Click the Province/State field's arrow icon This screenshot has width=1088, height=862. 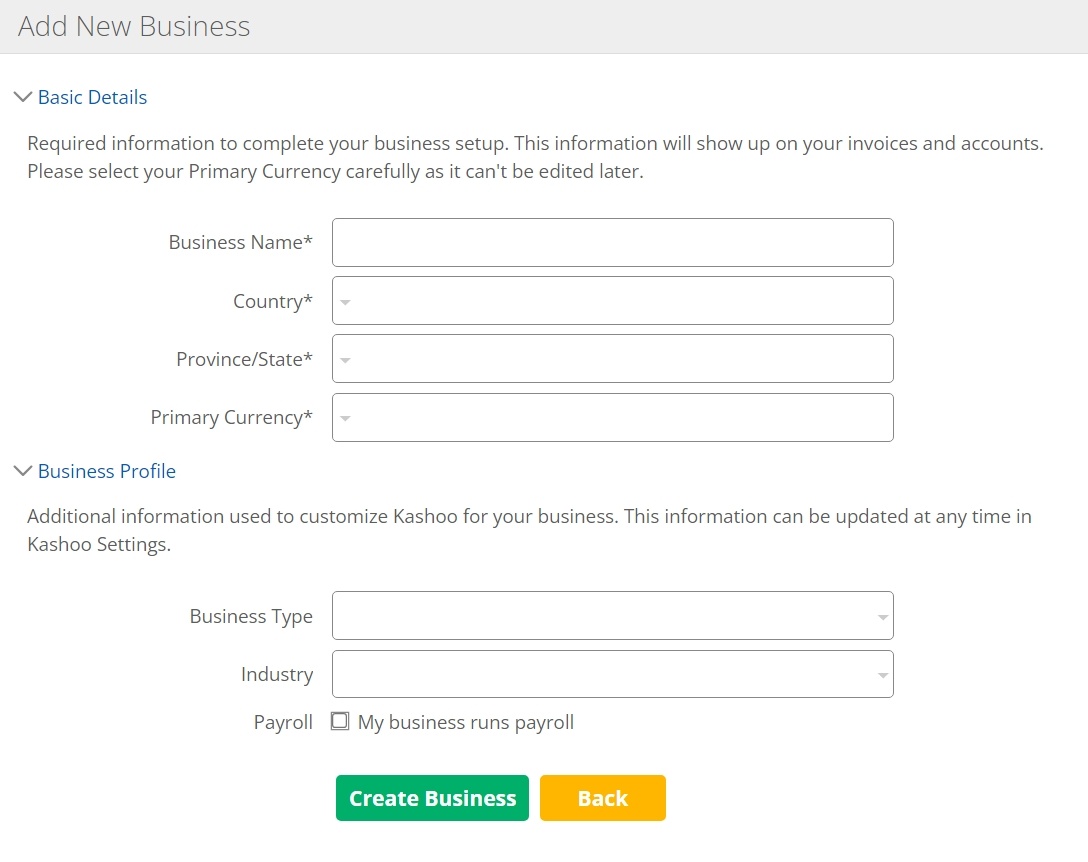tap(345, 360)
